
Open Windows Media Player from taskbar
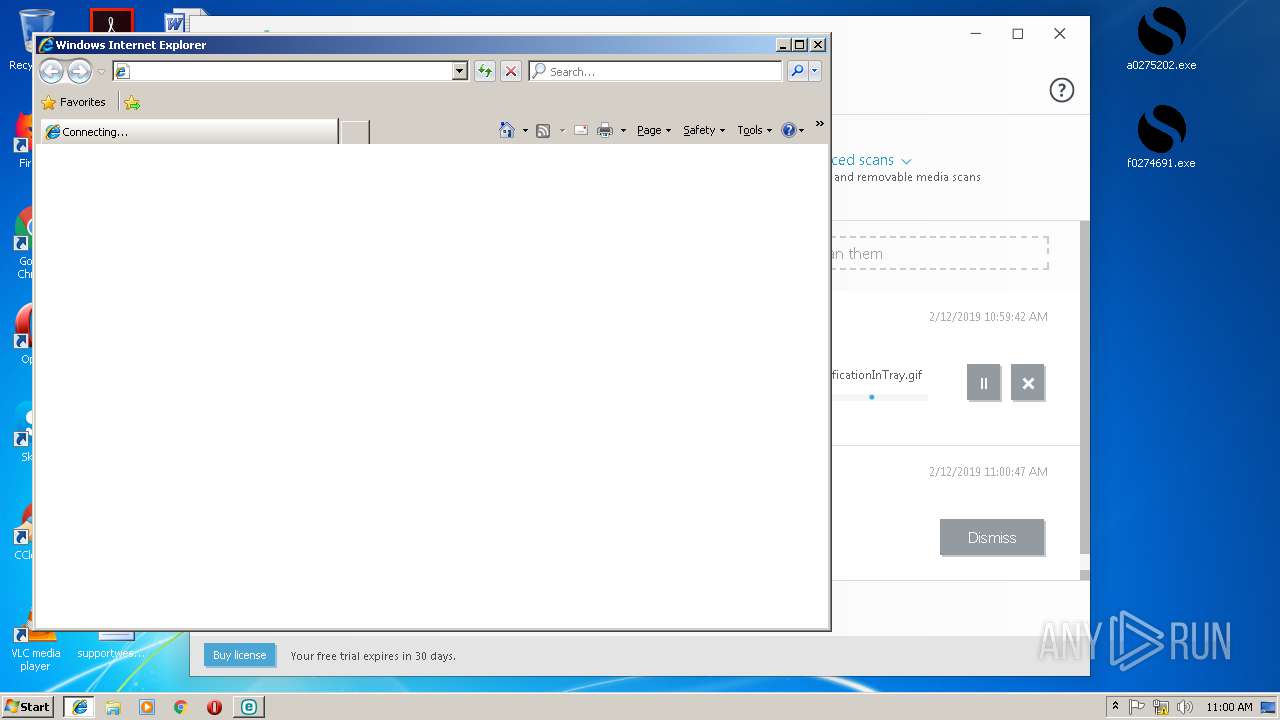click(147, 707)
